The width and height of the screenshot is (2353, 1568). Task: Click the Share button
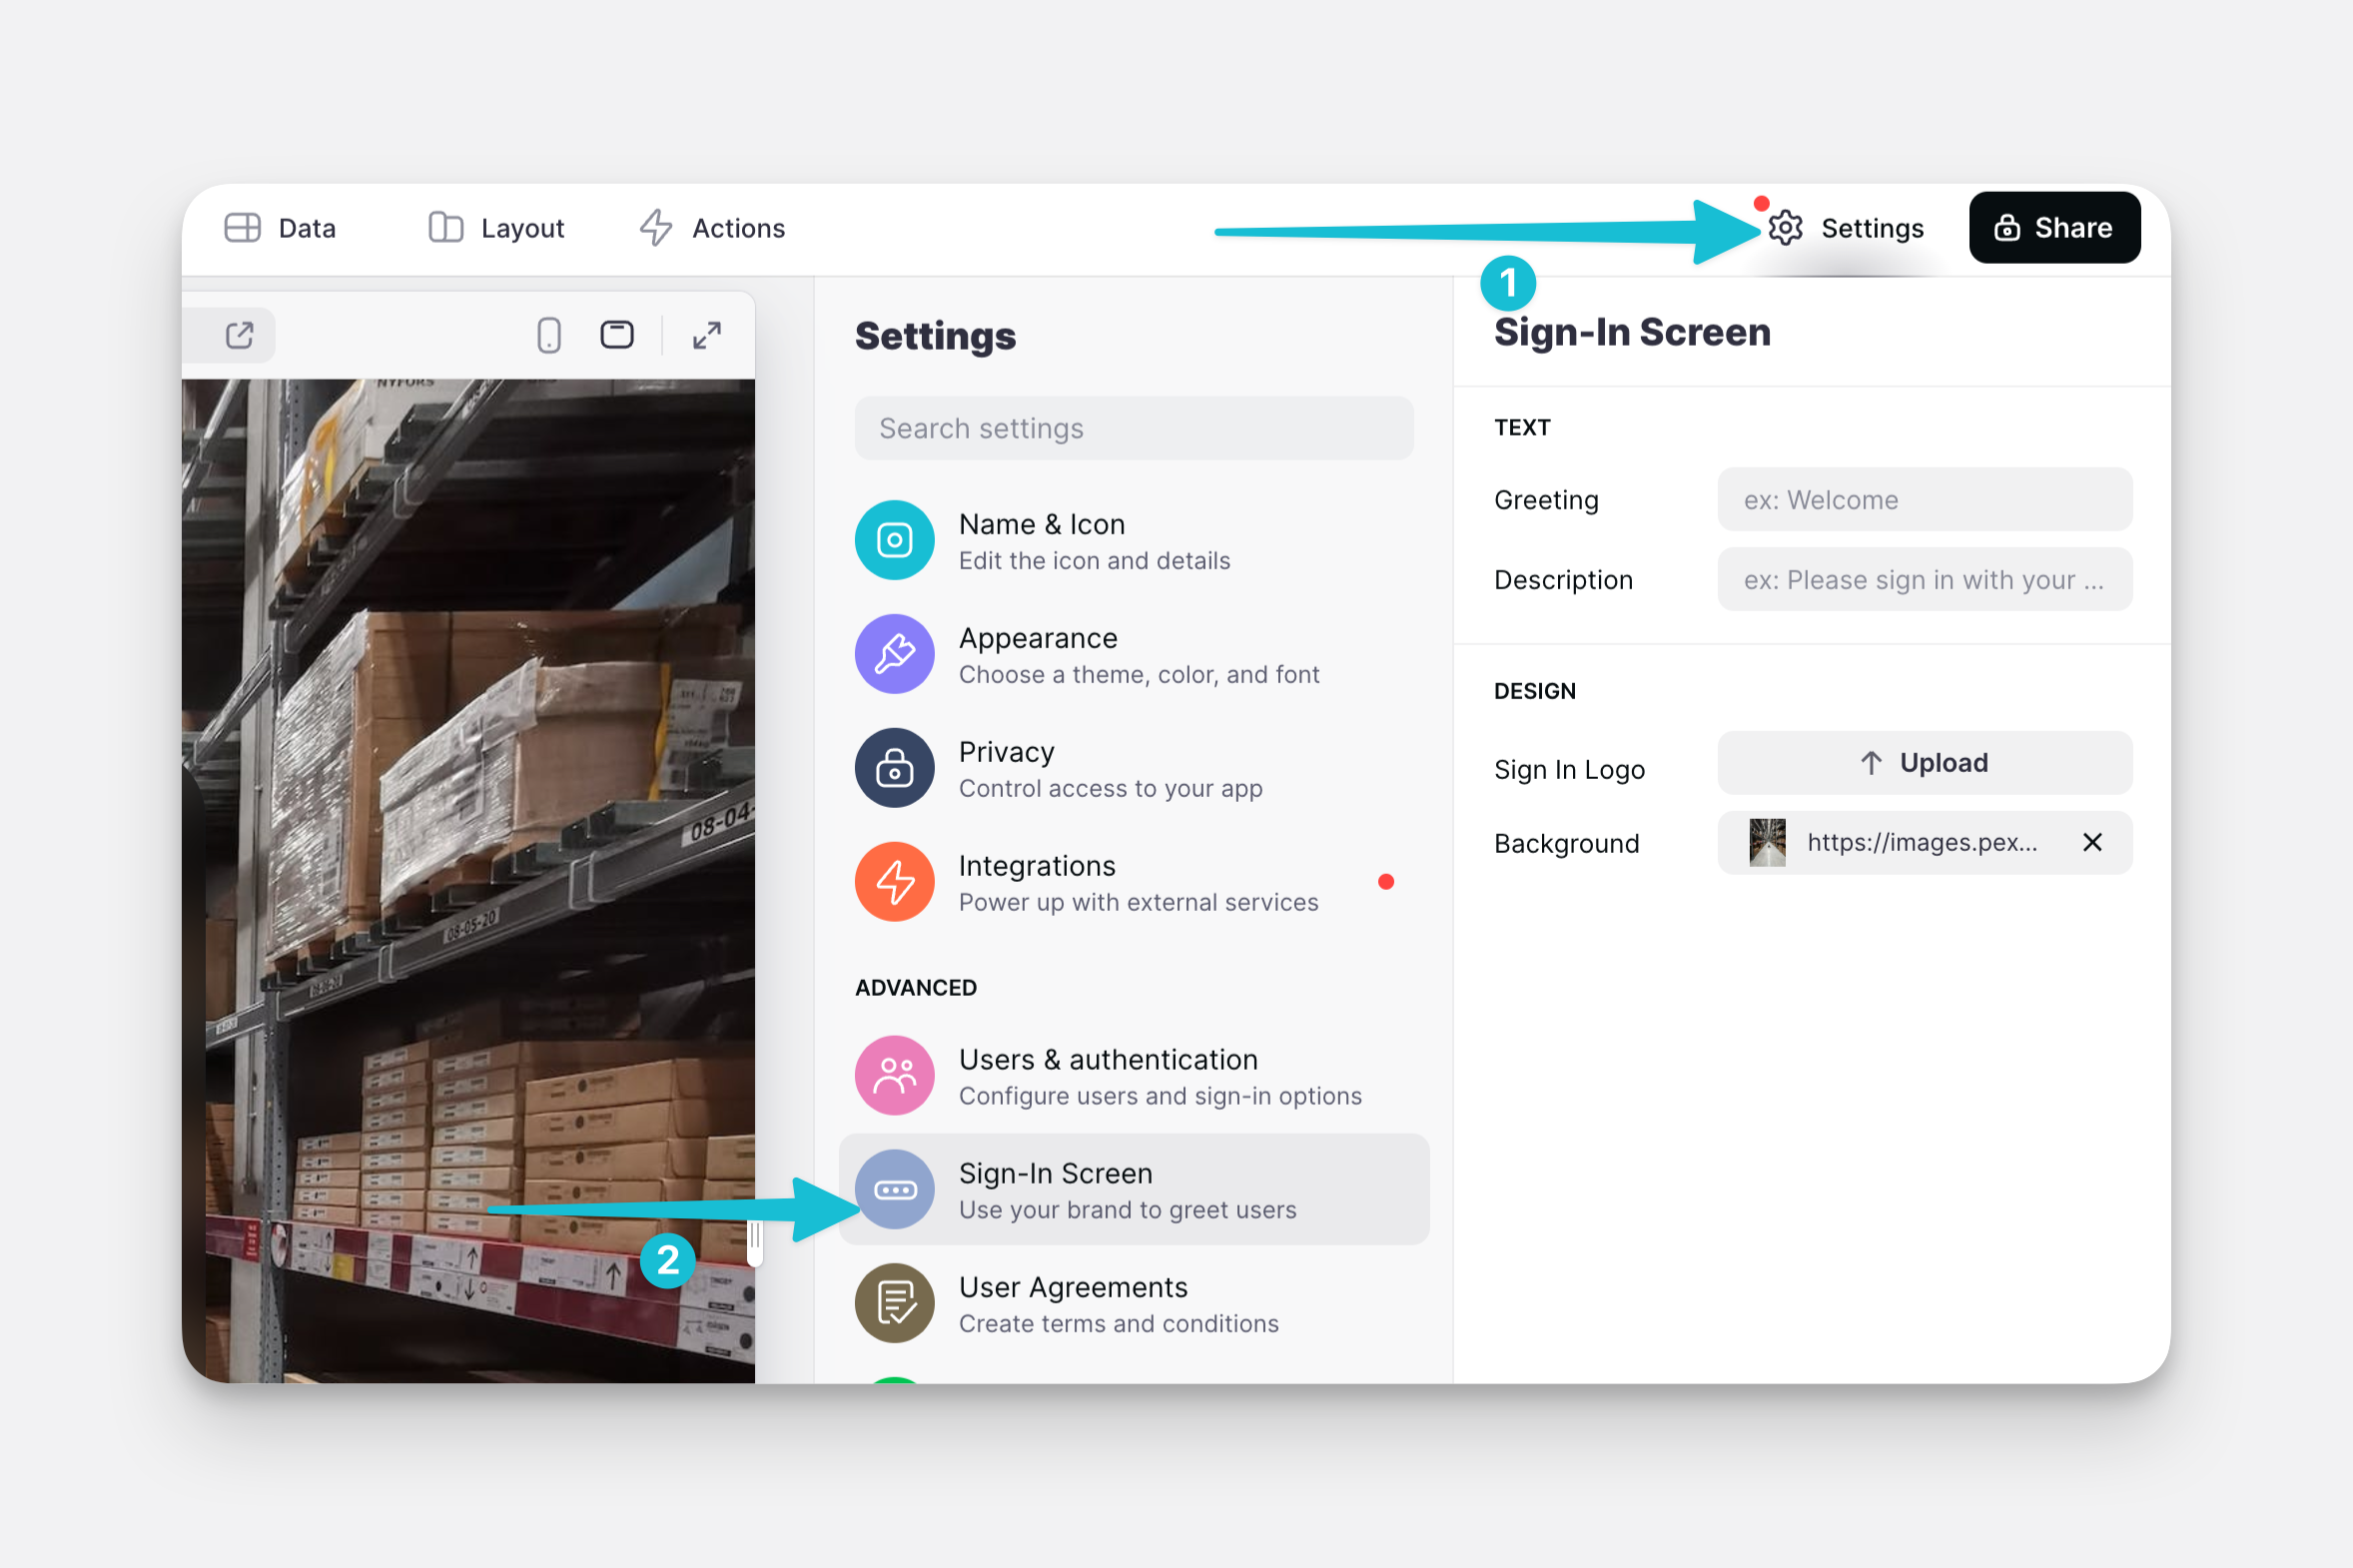tap(2053, 228)
